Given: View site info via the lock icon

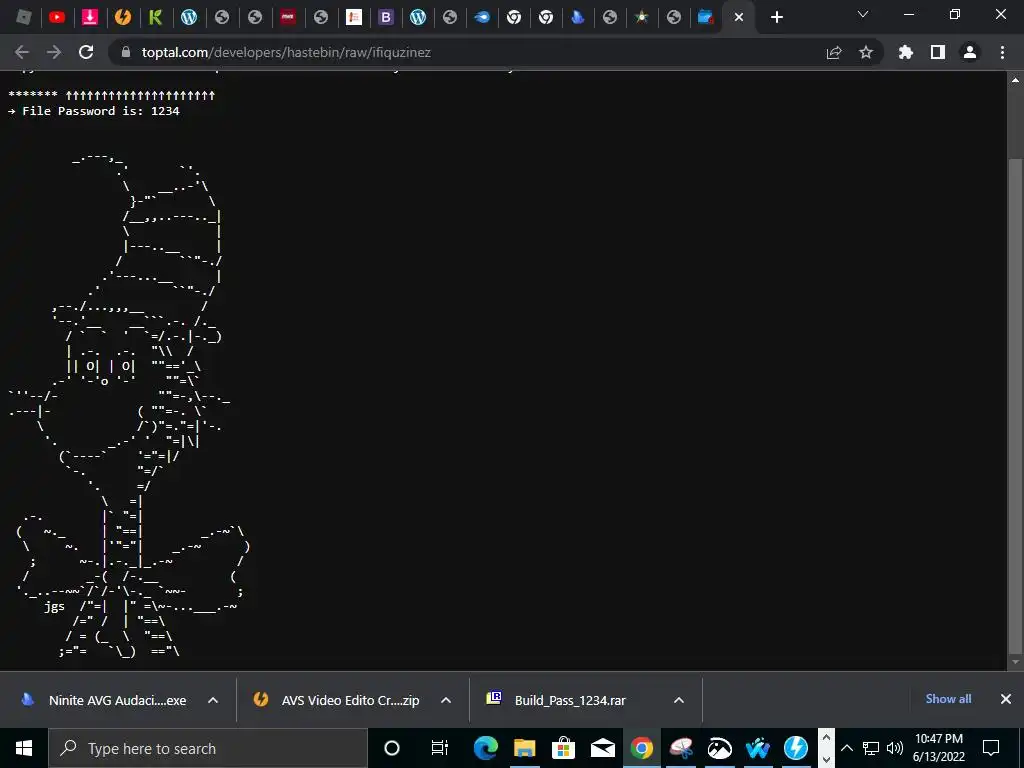Looking at the screenshot, I should pyautogui.click(x=126, y=52).
